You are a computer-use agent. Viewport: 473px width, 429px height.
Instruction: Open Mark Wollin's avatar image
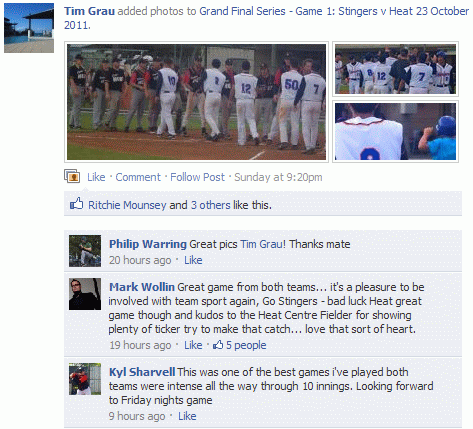[85, 294]
